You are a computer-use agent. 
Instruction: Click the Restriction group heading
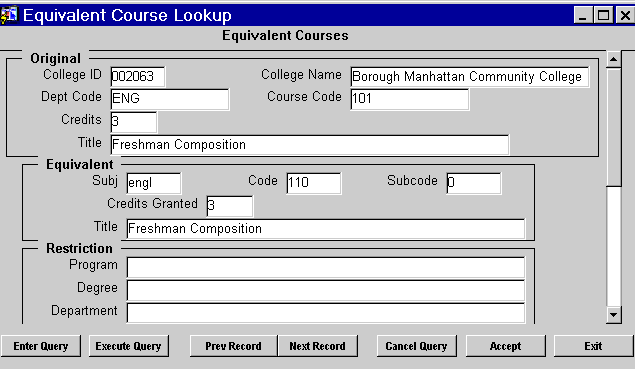pyautogui.click(x=79, y=248)
